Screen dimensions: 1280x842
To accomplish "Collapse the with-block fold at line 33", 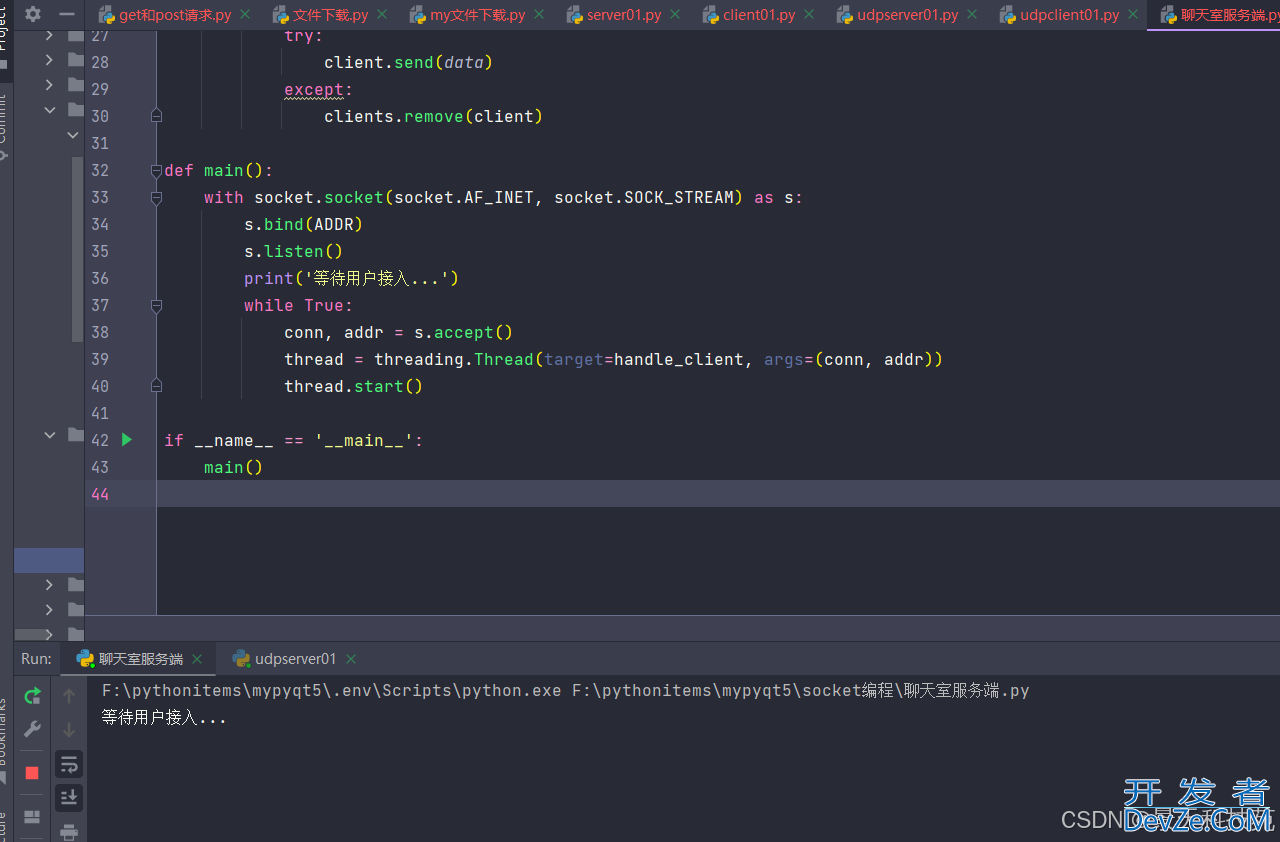I will [x=156, y=197].
